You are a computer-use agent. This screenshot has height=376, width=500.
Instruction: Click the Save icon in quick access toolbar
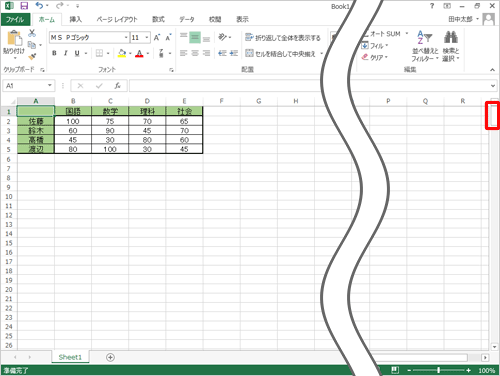(x=24, y=6)
